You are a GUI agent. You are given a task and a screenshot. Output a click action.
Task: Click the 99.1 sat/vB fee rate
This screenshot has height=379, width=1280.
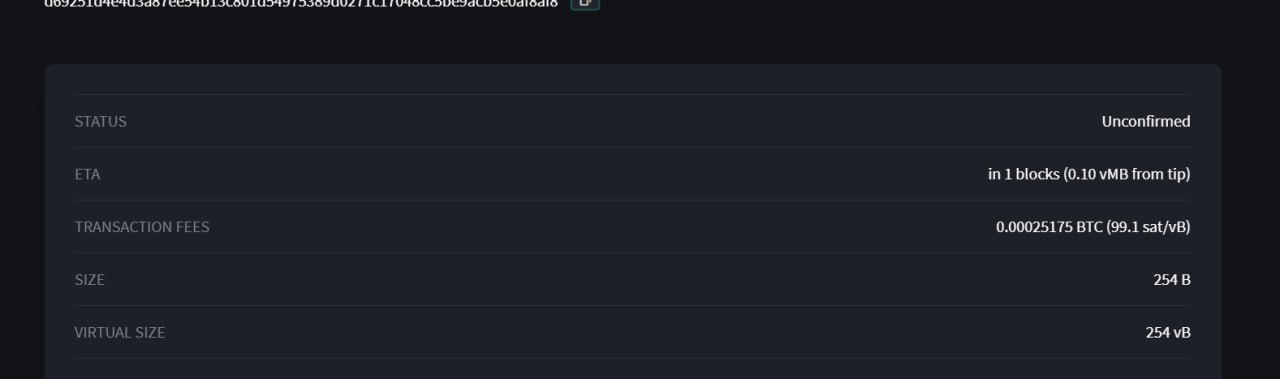pyautogui.click(x=1148, y=227)
